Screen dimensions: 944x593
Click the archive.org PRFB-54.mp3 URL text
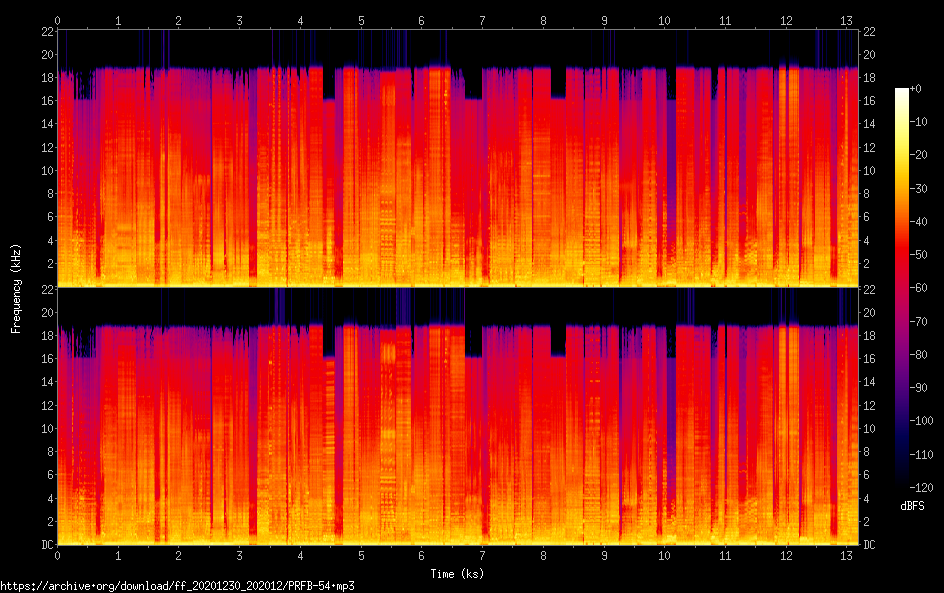pos(177,586)
